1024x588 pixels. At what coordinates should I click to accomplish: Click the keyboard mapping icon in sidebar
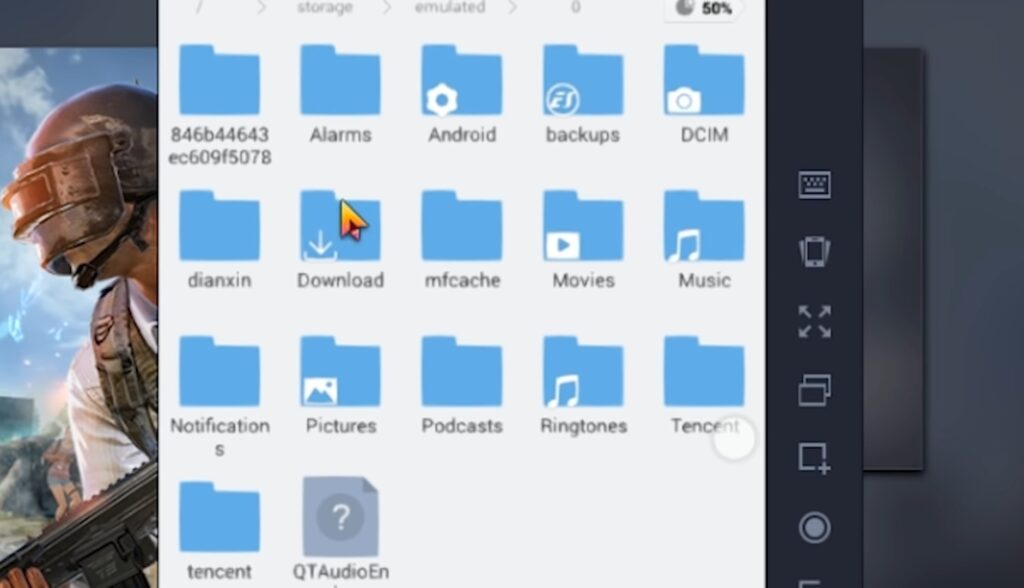pyautogui.click(x=814, y=185)
